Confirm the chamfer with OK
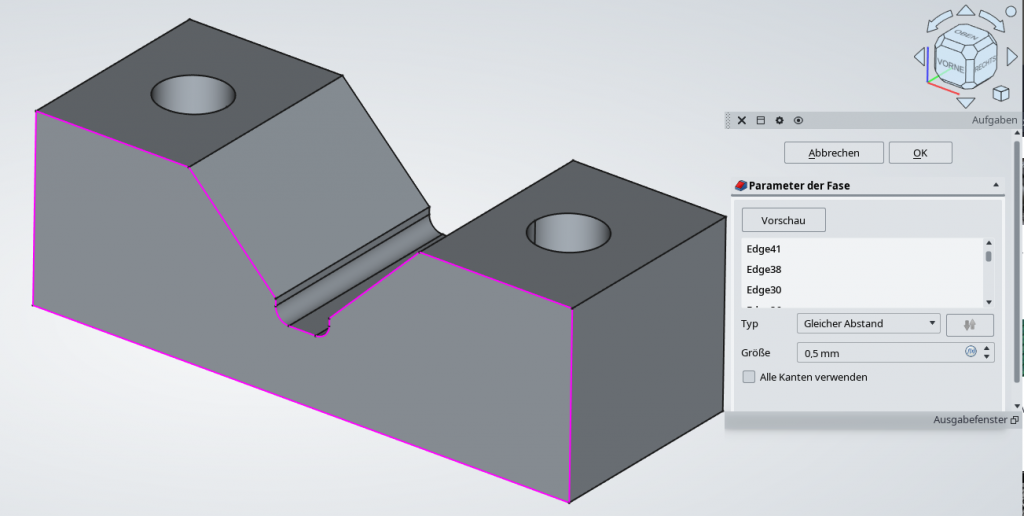The width and height of the screenshot is (1024, 516). (x=919, y=153)
